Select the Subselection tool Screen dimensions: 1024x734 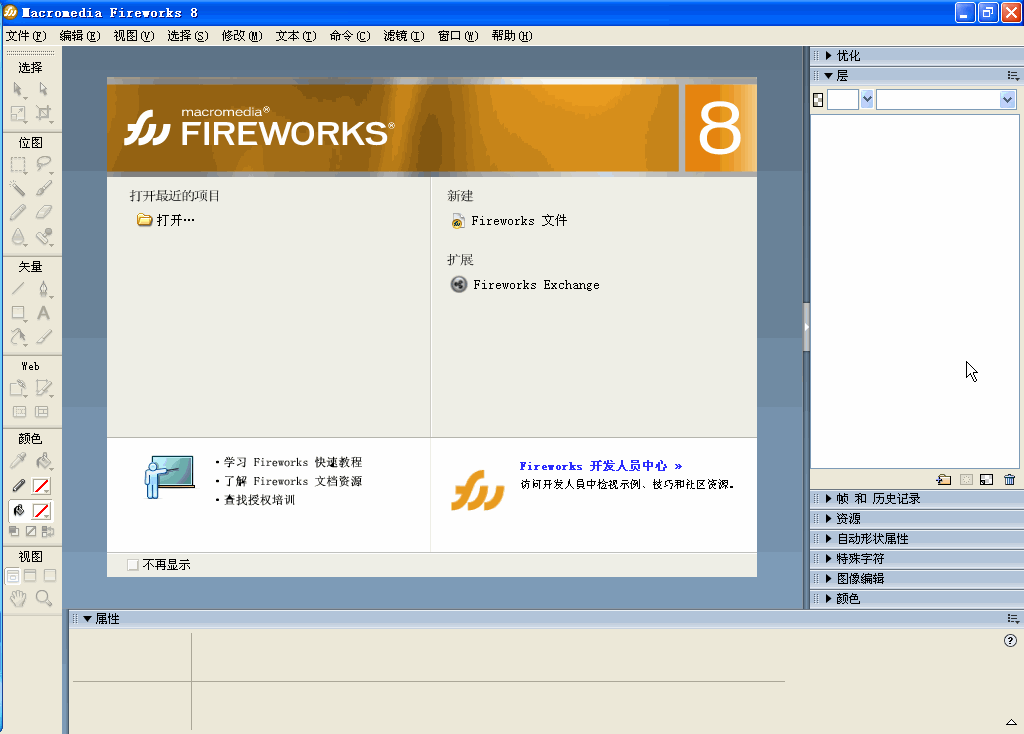pos(43,89)
